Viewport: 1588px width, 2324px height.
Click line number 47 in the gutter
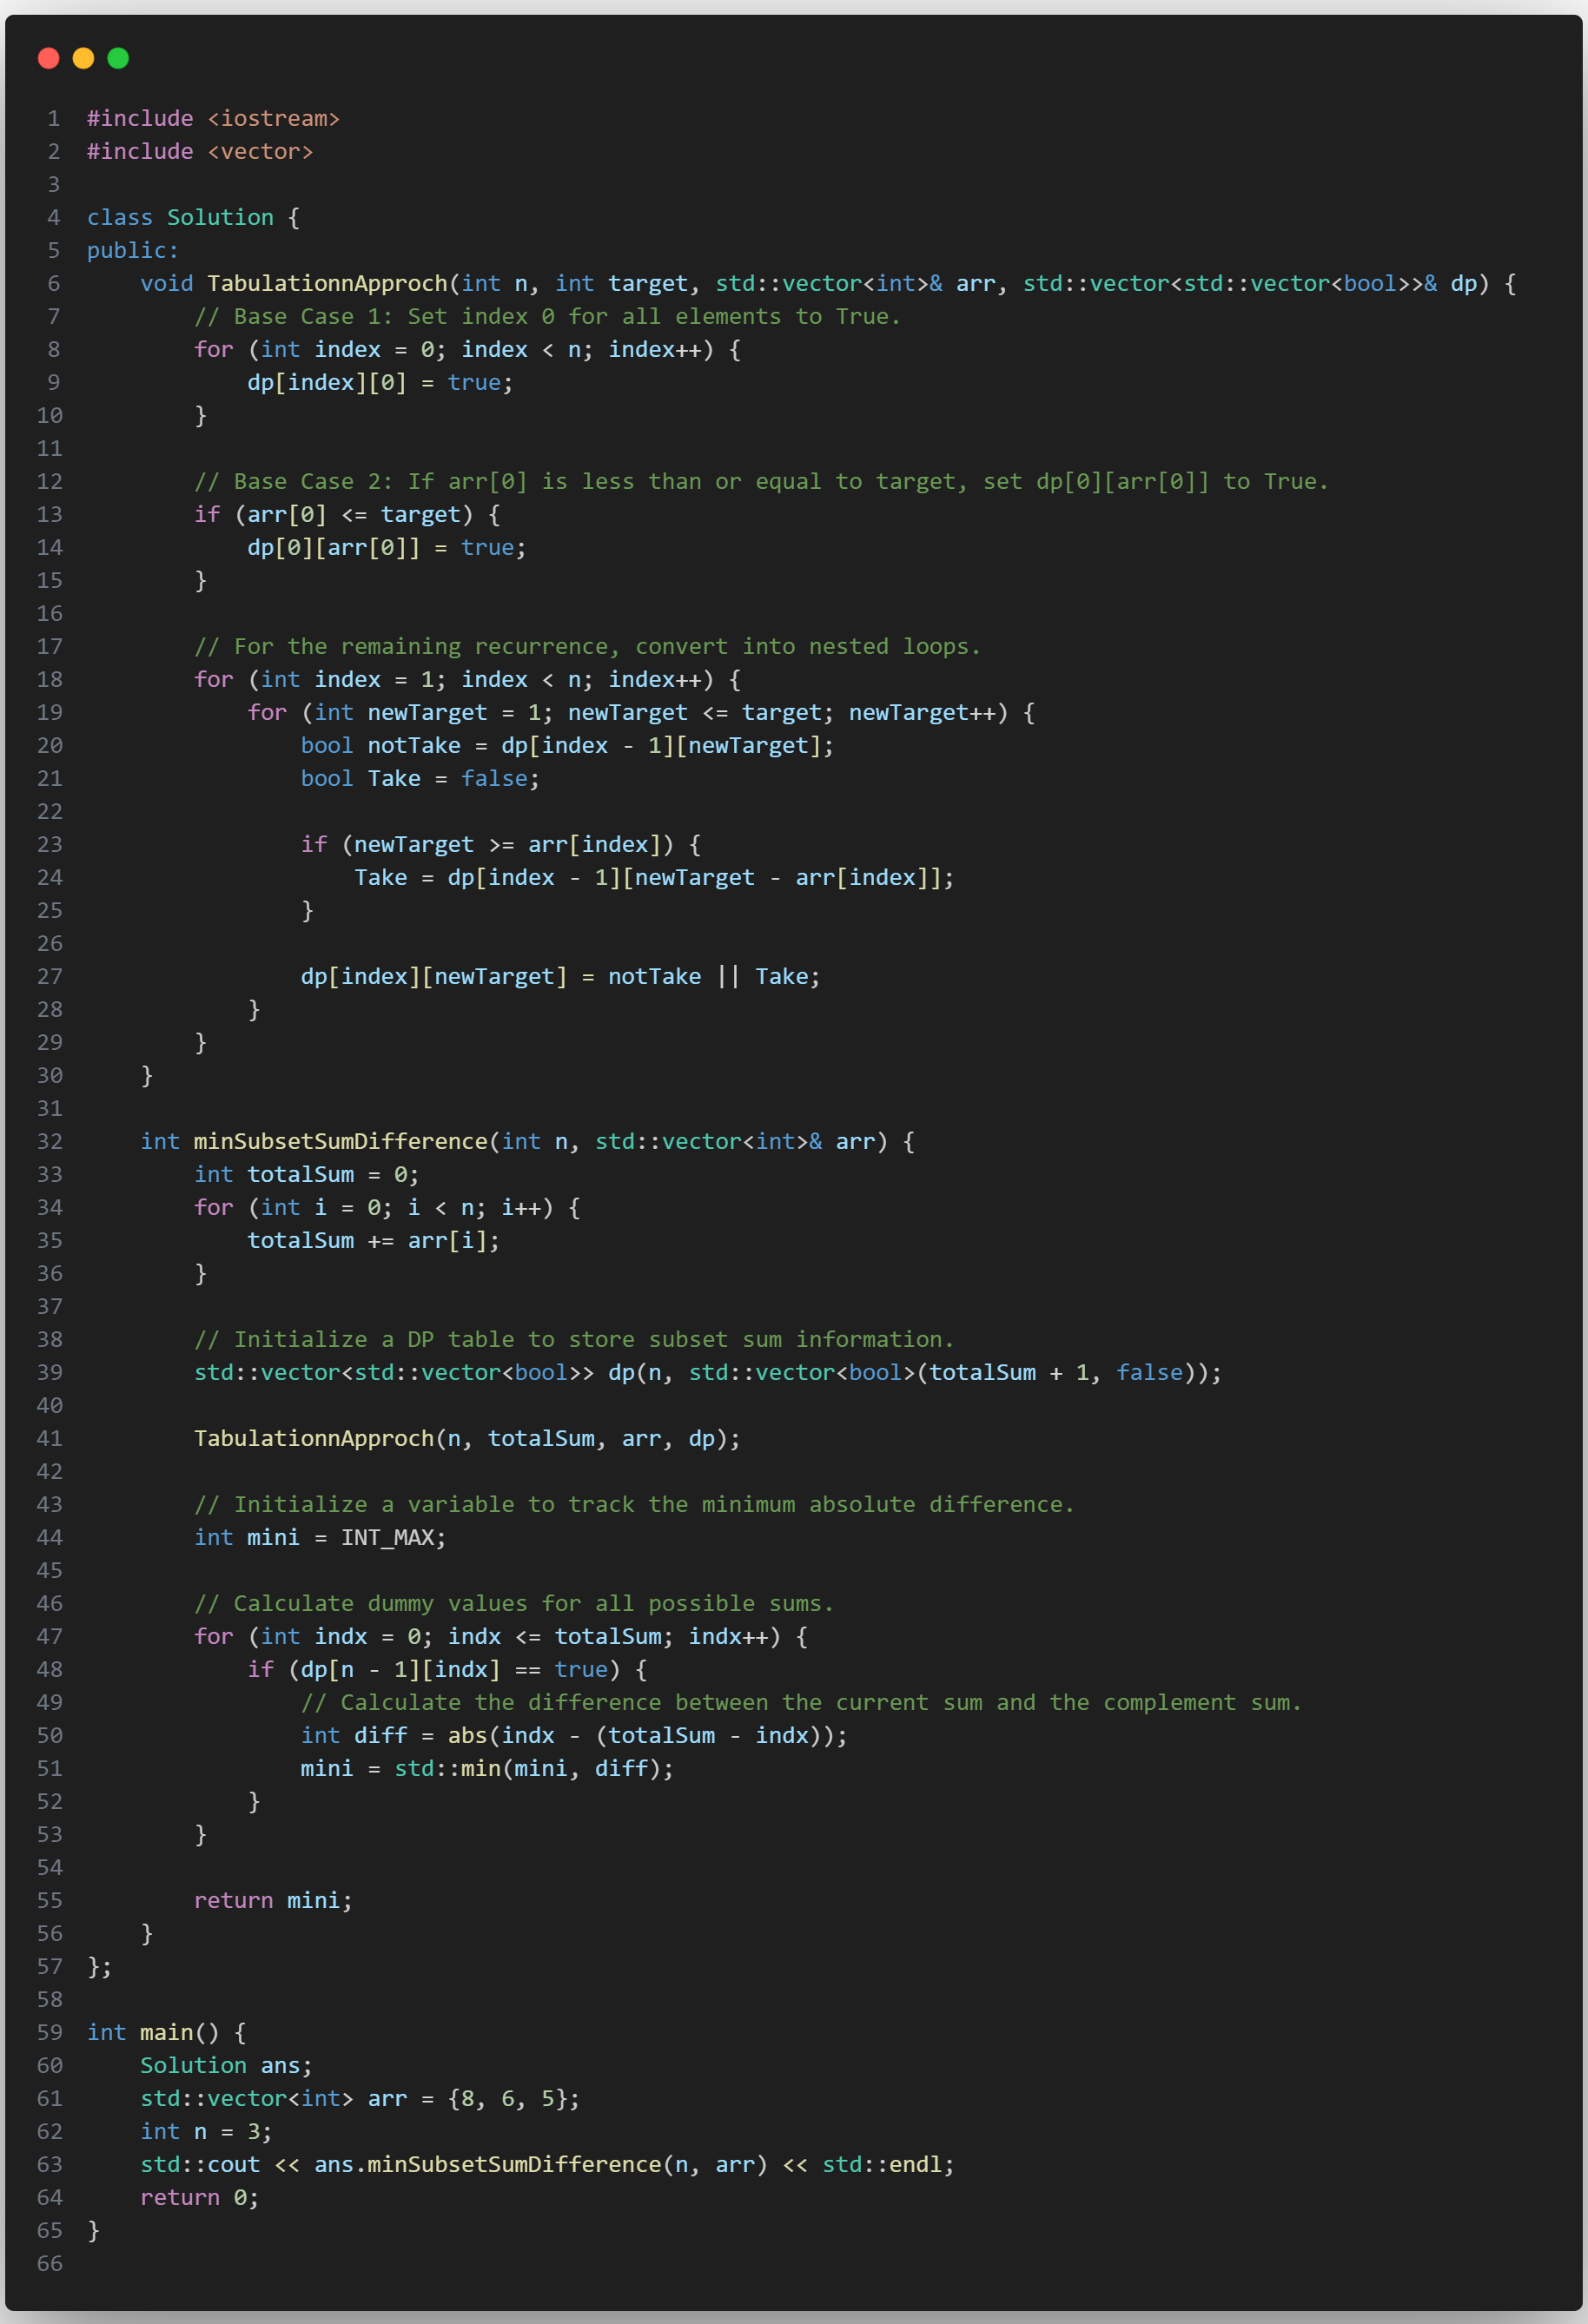(50, 1636)
